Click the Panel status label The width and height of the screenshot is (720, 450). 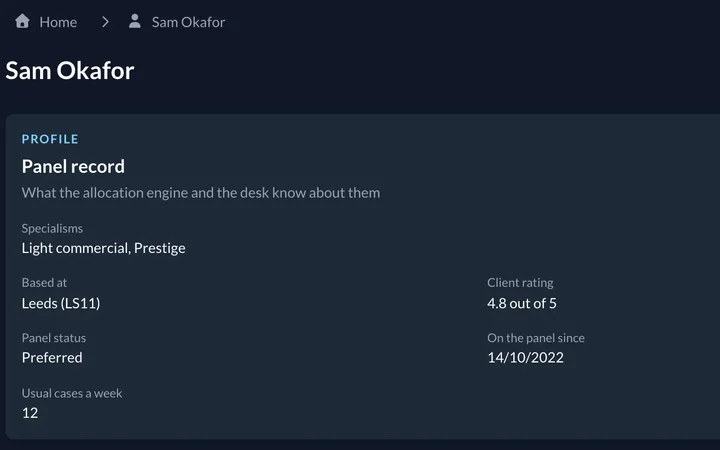(x=54, y=338)
